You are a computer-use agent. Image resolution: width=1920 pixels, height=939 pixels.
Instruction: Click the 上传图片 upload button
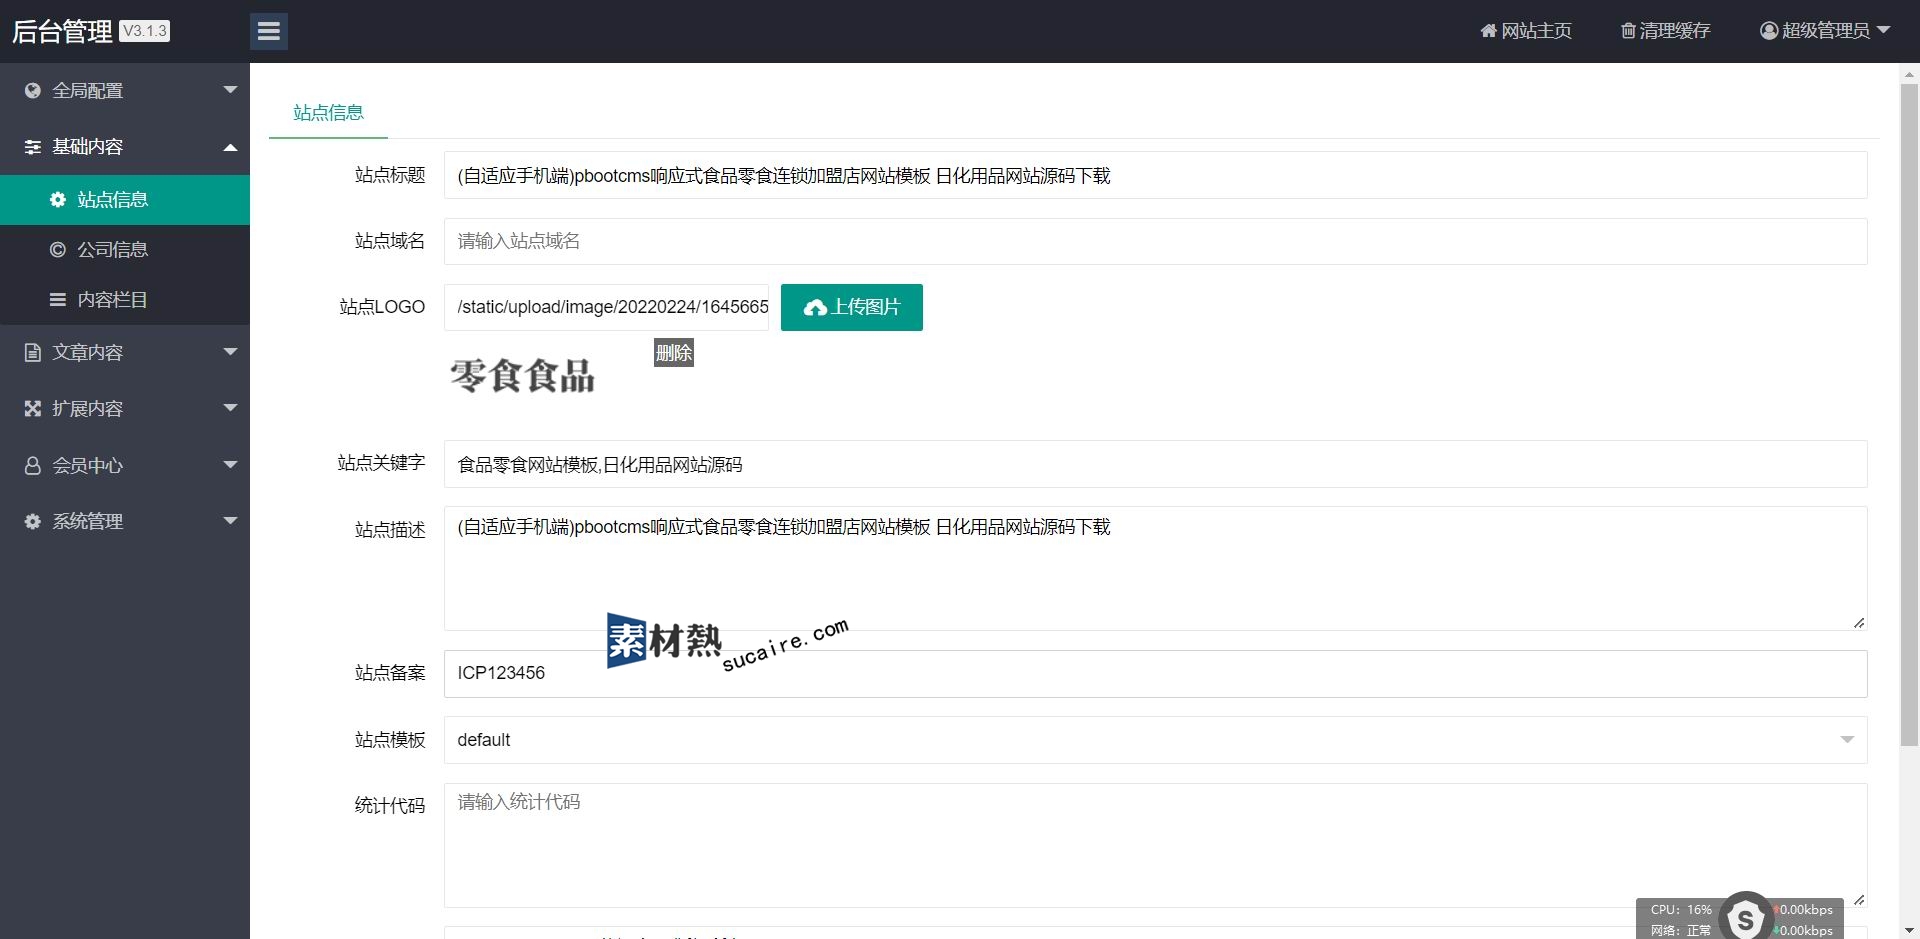(851, 307)
